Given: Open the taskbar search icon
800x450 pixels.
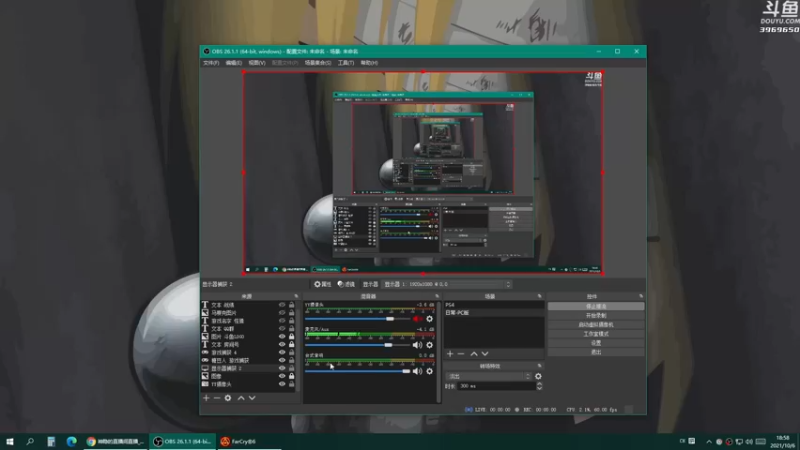Looking at the screenshot, I should click(x=30, y=441).
